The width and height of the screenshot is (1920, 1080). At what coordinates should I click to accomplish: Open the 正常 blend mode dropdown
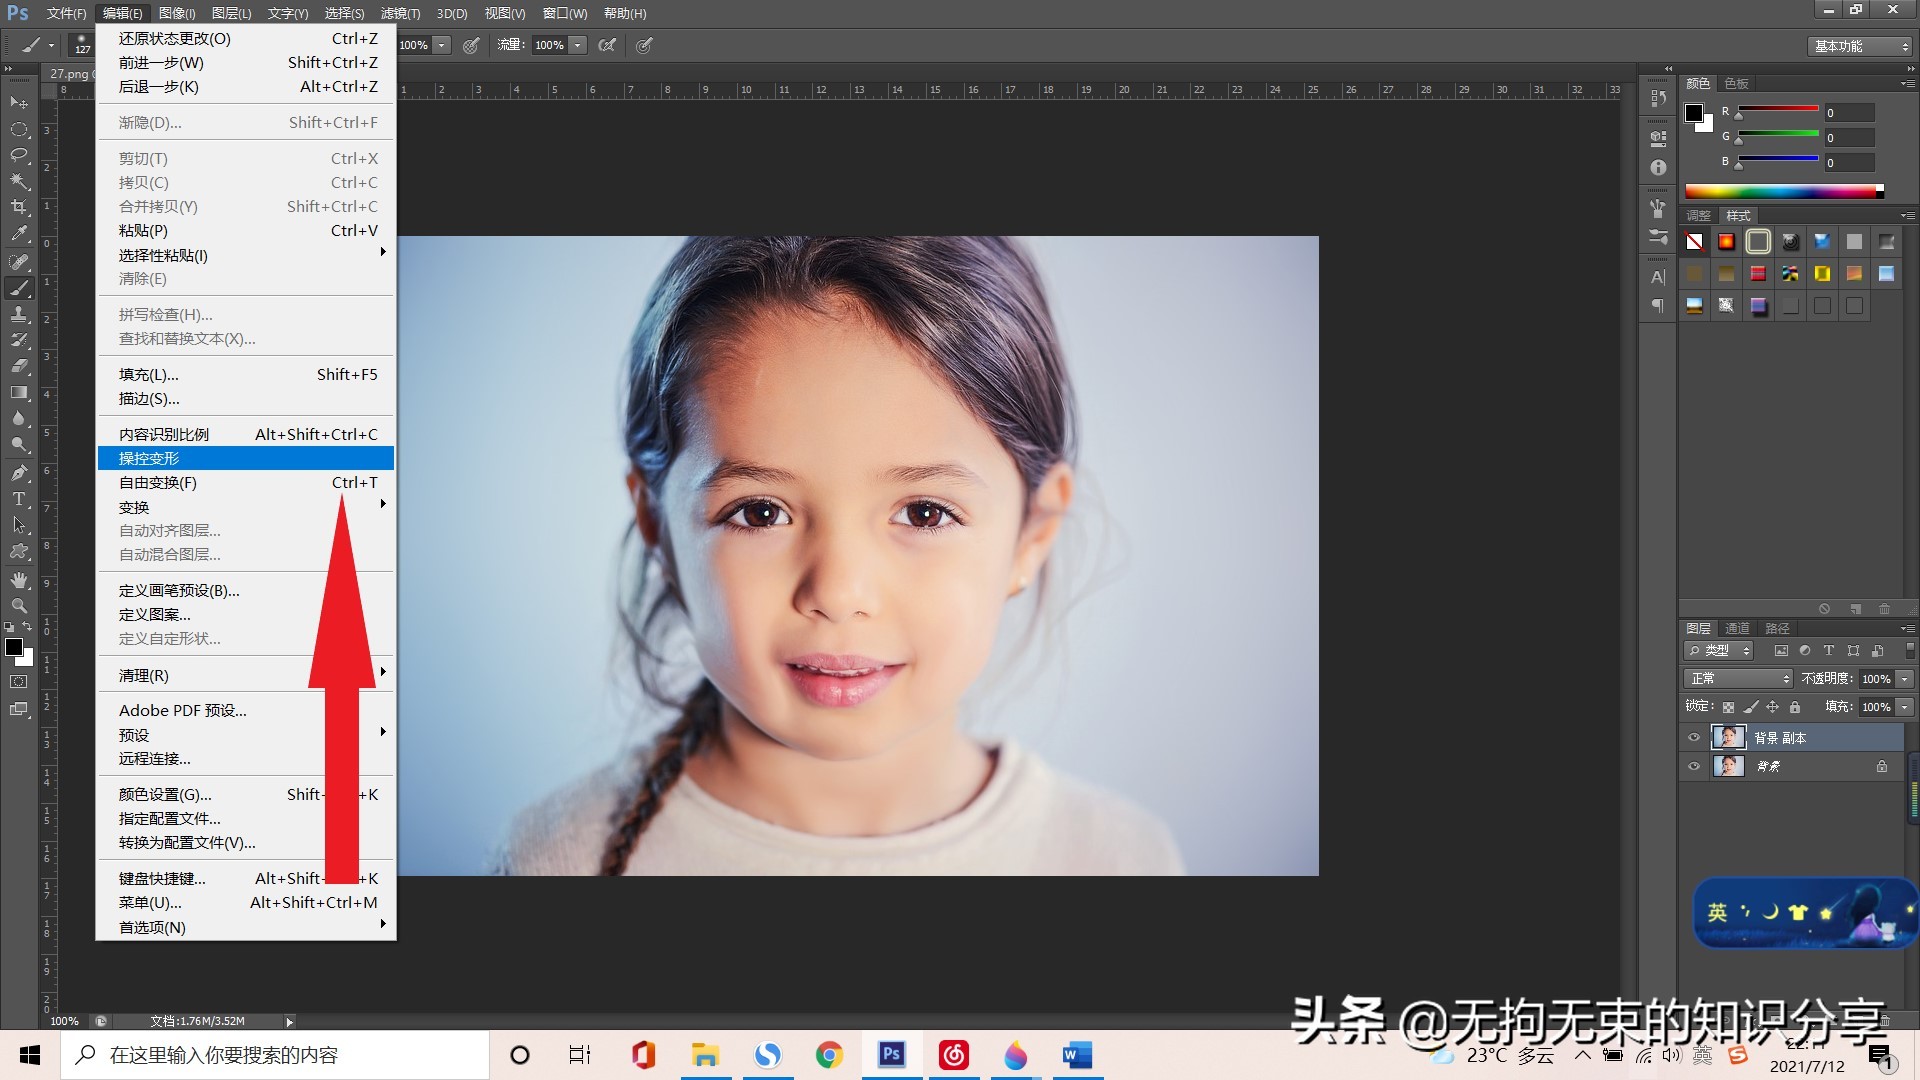pos(1739,679)
